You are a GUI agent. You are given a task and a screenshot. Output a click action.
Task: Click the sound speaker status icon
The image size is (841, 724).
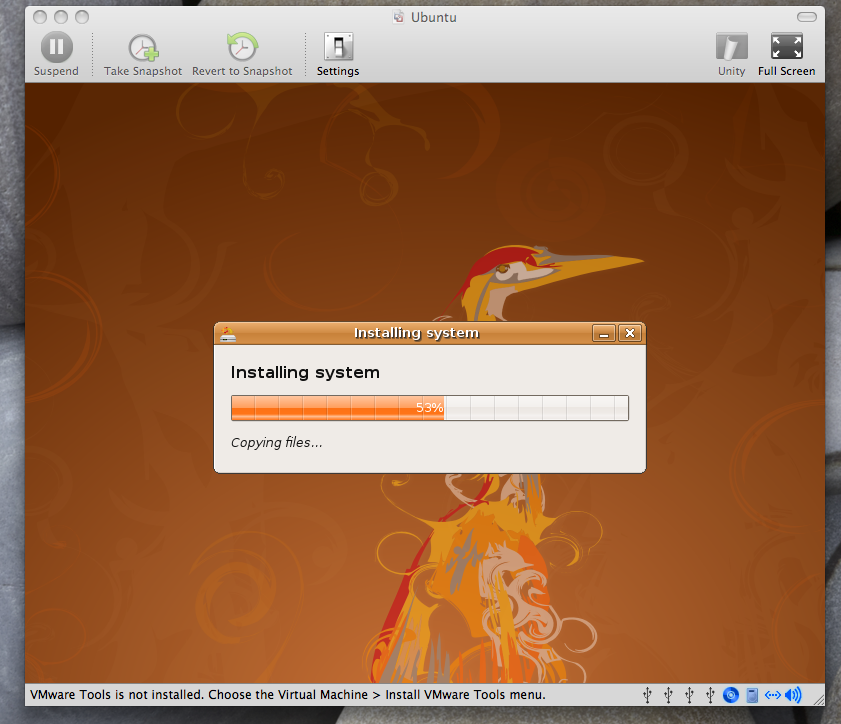point(793,696)
